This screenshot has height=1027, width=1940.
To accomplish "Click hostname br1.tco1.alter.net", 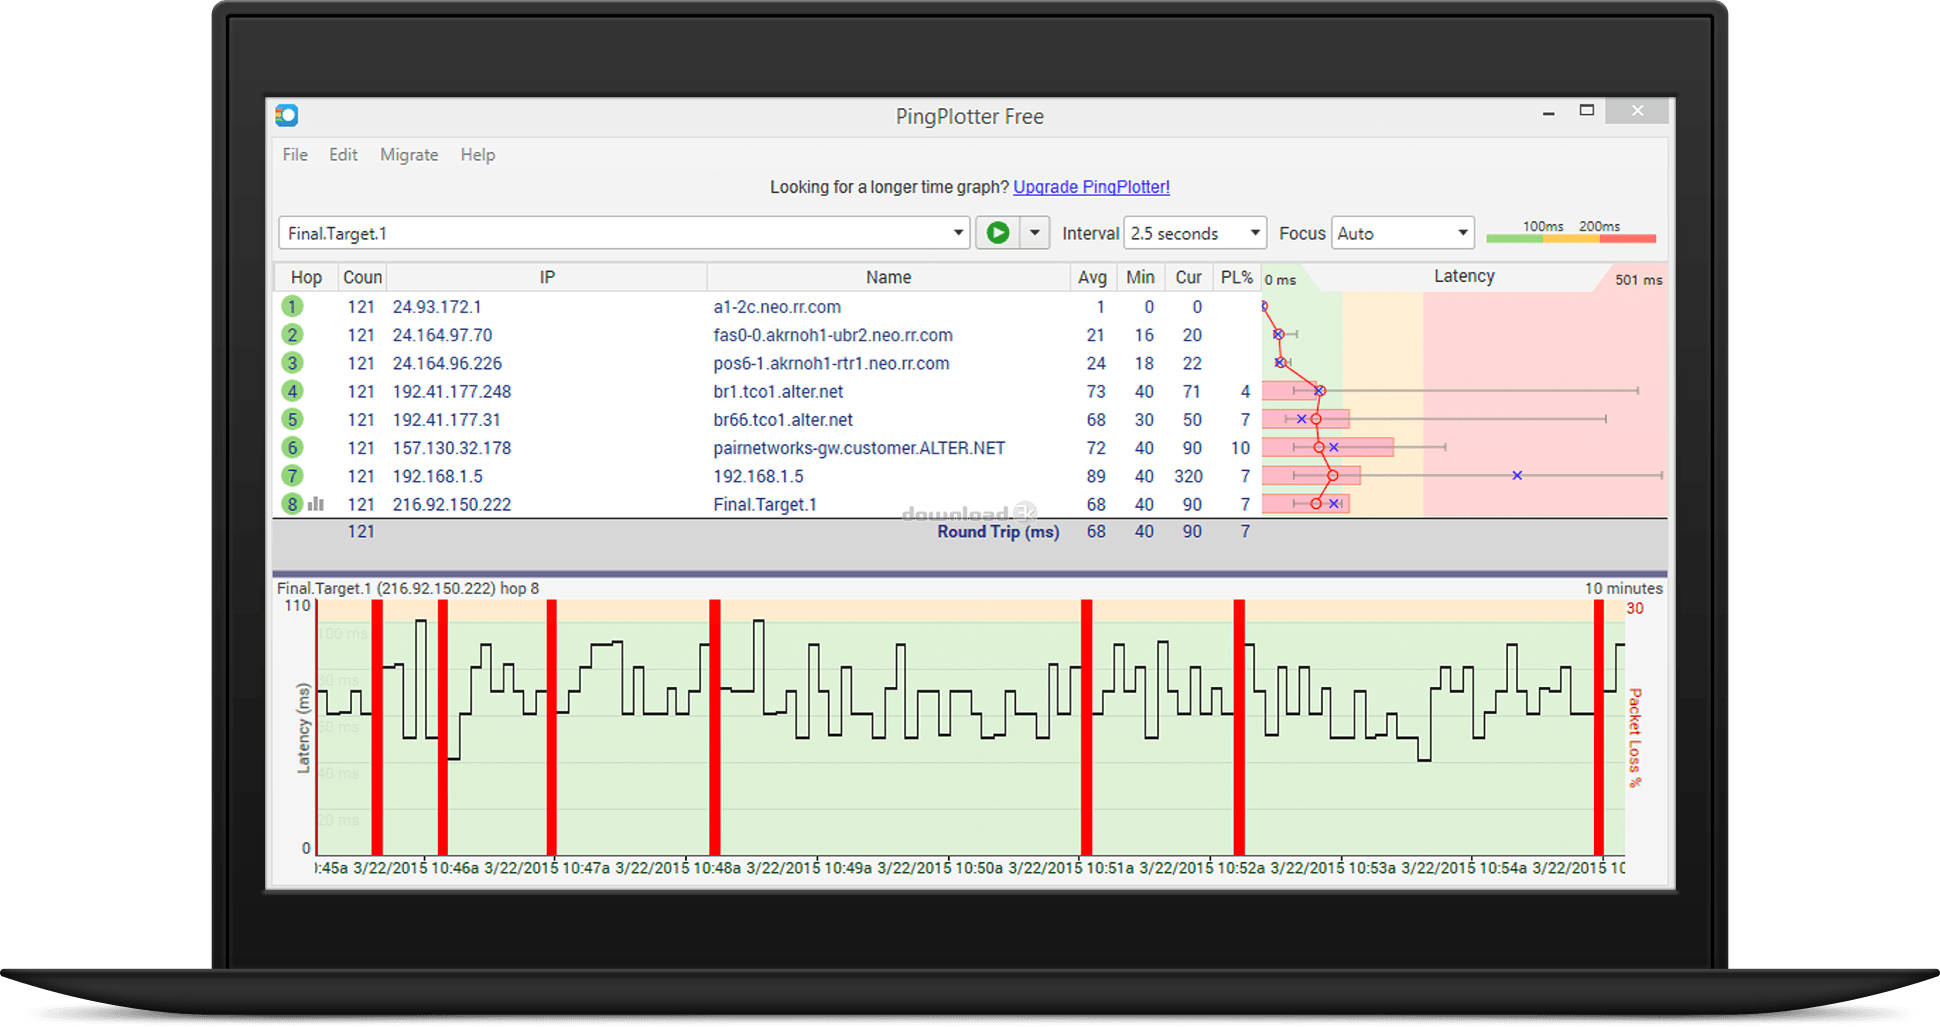I will point(778,392).
